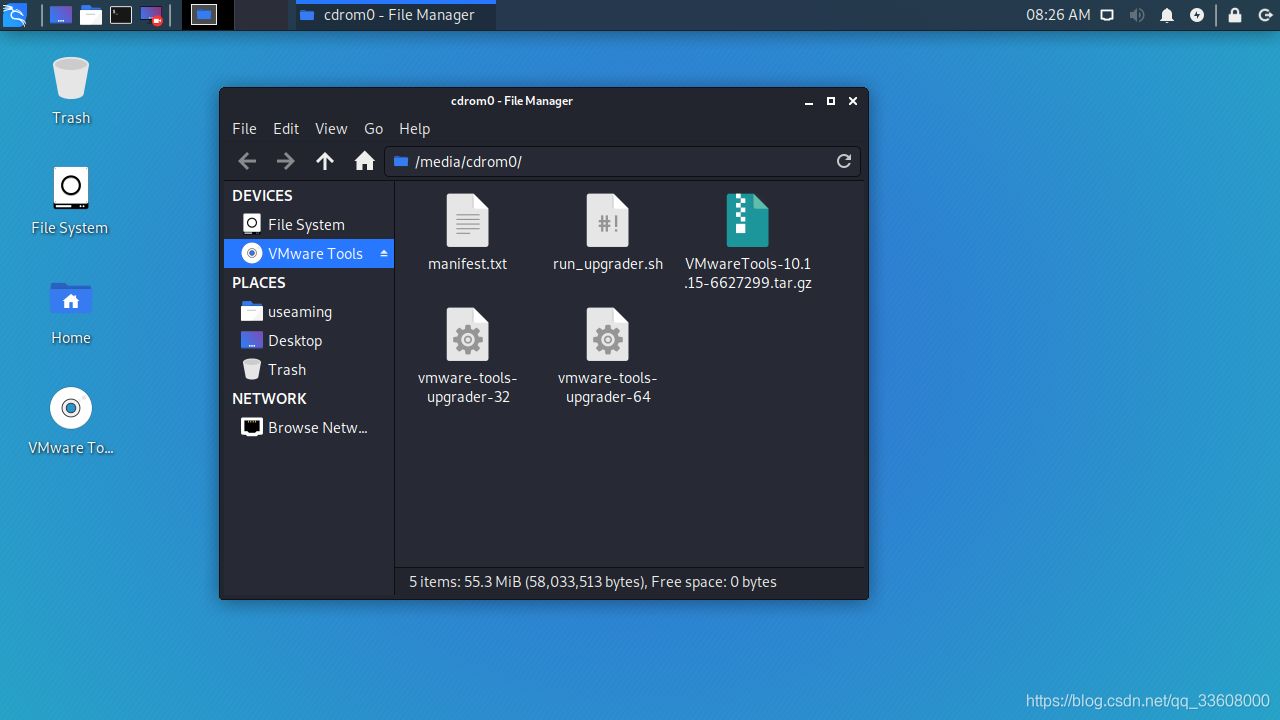Open Trash in the sidebar
This screenshot has width=1280, height=720.
(x=308, y=369)
